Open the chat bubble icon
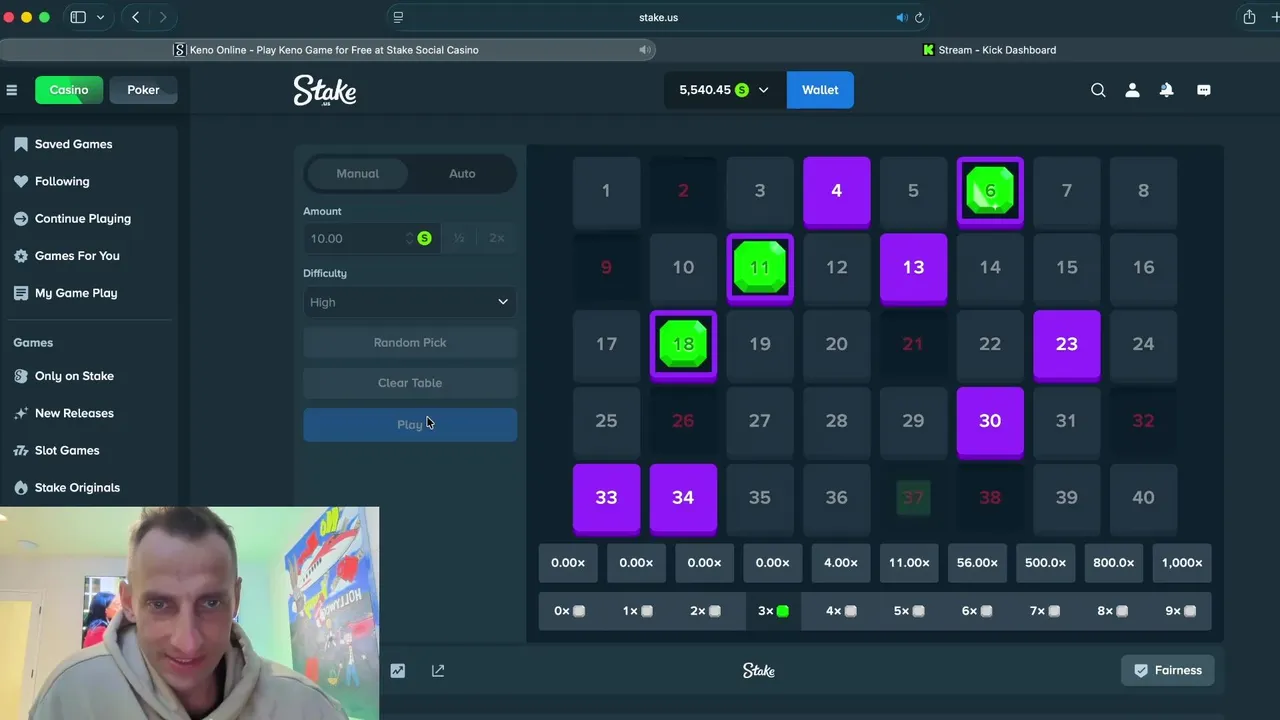 coord(1204,90)
